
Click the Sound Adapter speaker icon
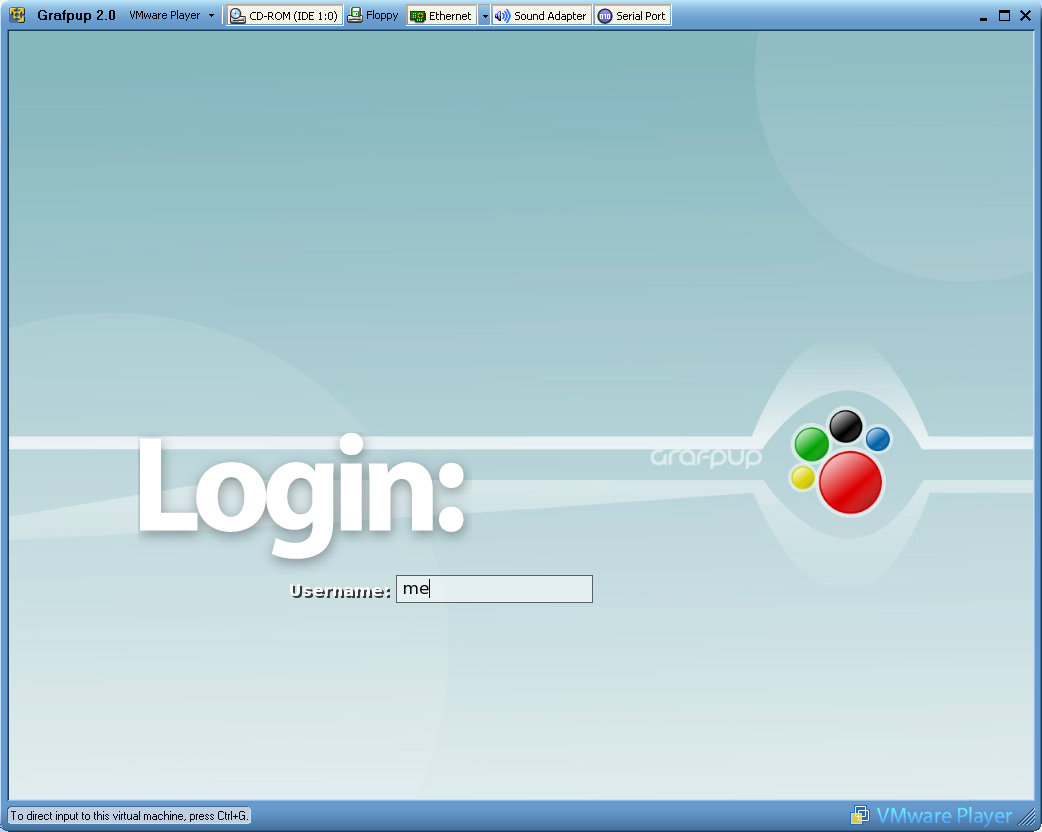tap(502, 16)
